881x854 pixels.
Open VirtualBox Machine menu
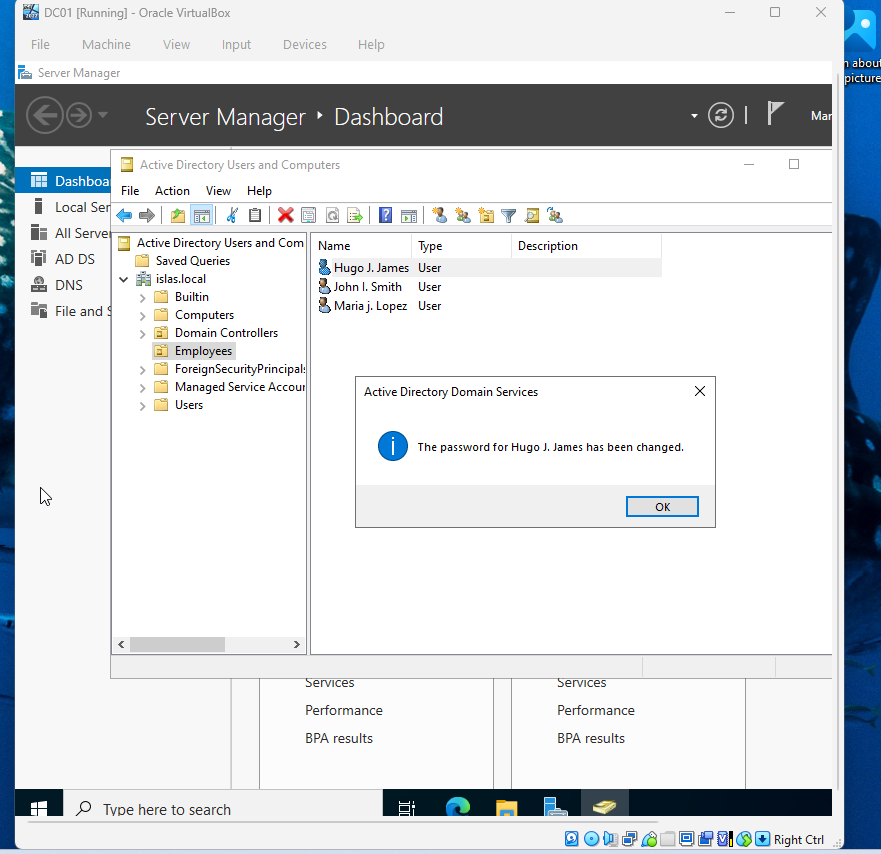tap(106, 44)
